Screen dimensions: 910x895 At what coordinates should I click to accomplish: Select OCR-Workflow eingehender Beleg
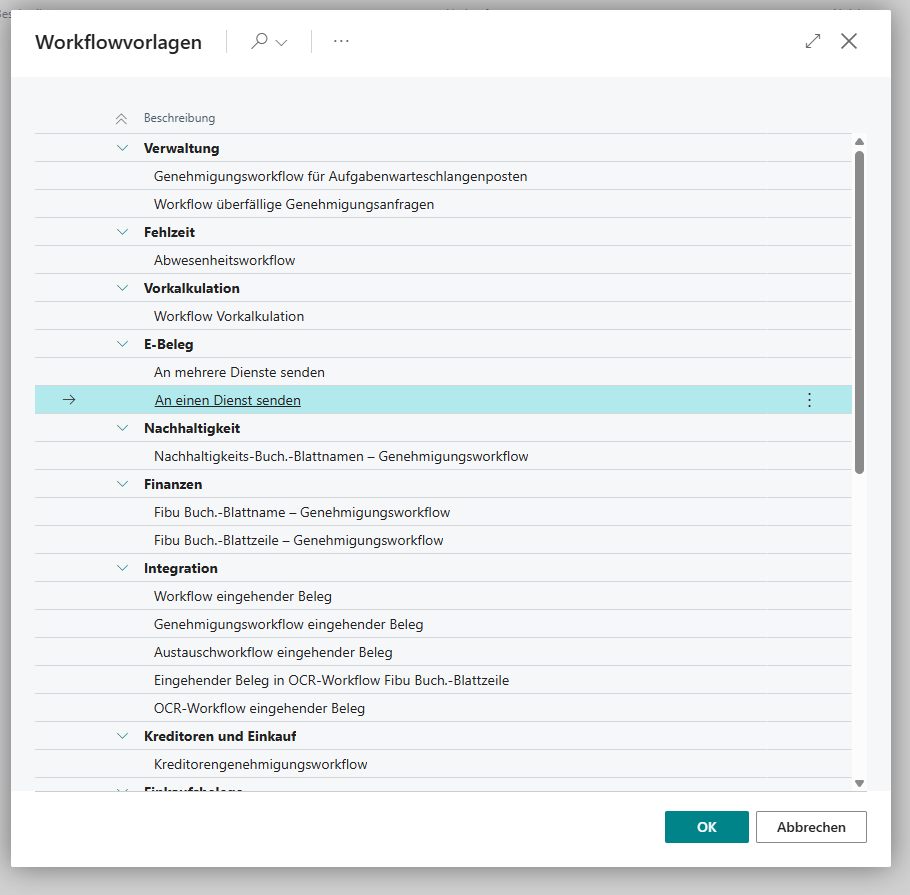260,707
